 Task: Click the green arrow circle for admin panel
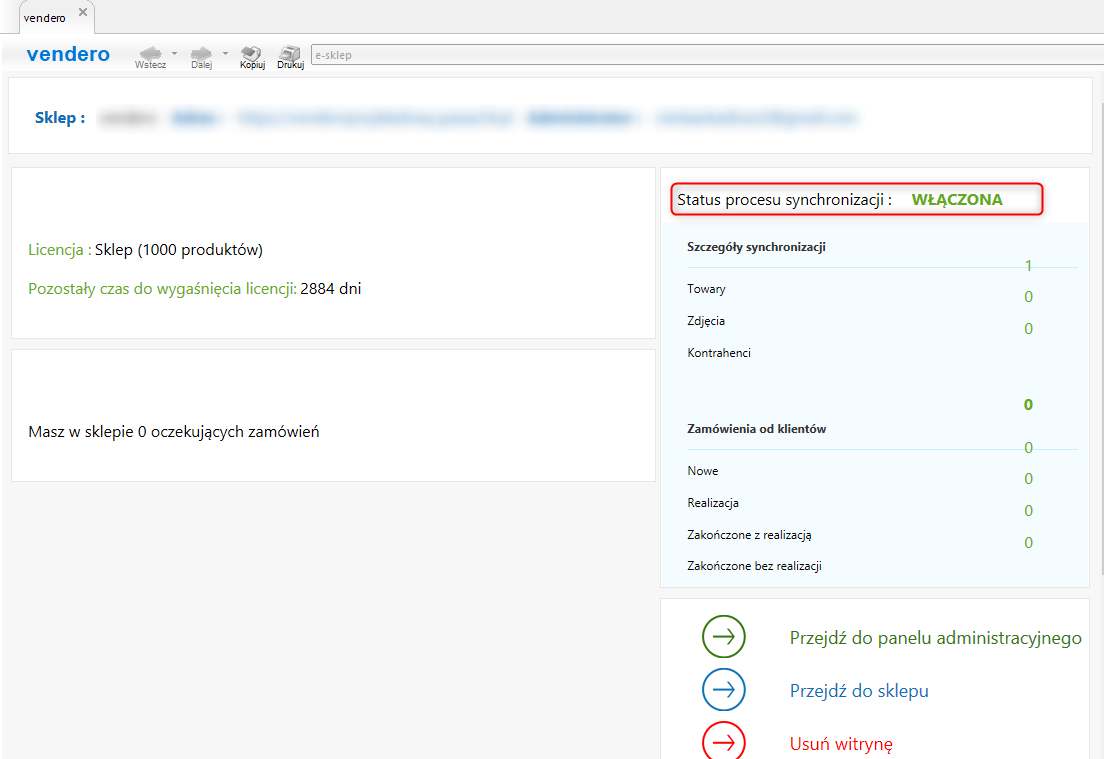coord(723,636)
